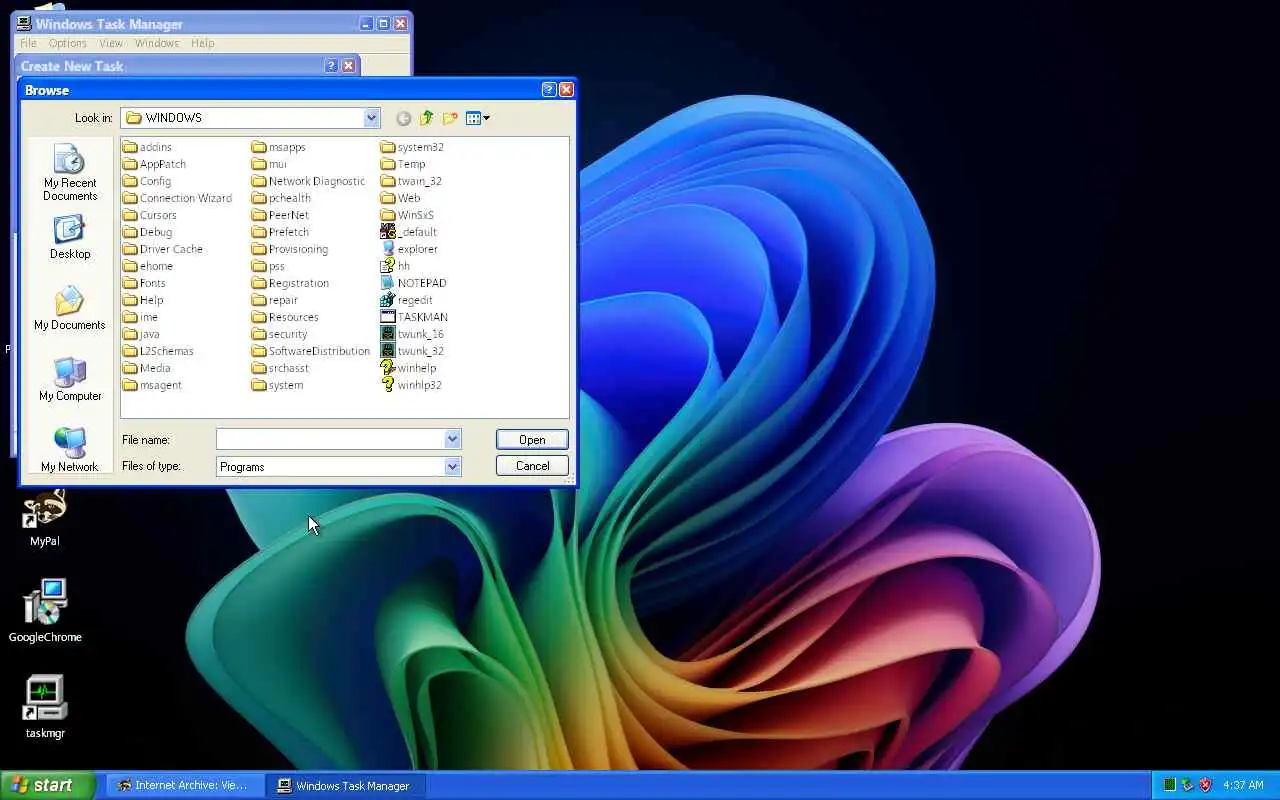Go back to the last folder visited

pos(403,118)
